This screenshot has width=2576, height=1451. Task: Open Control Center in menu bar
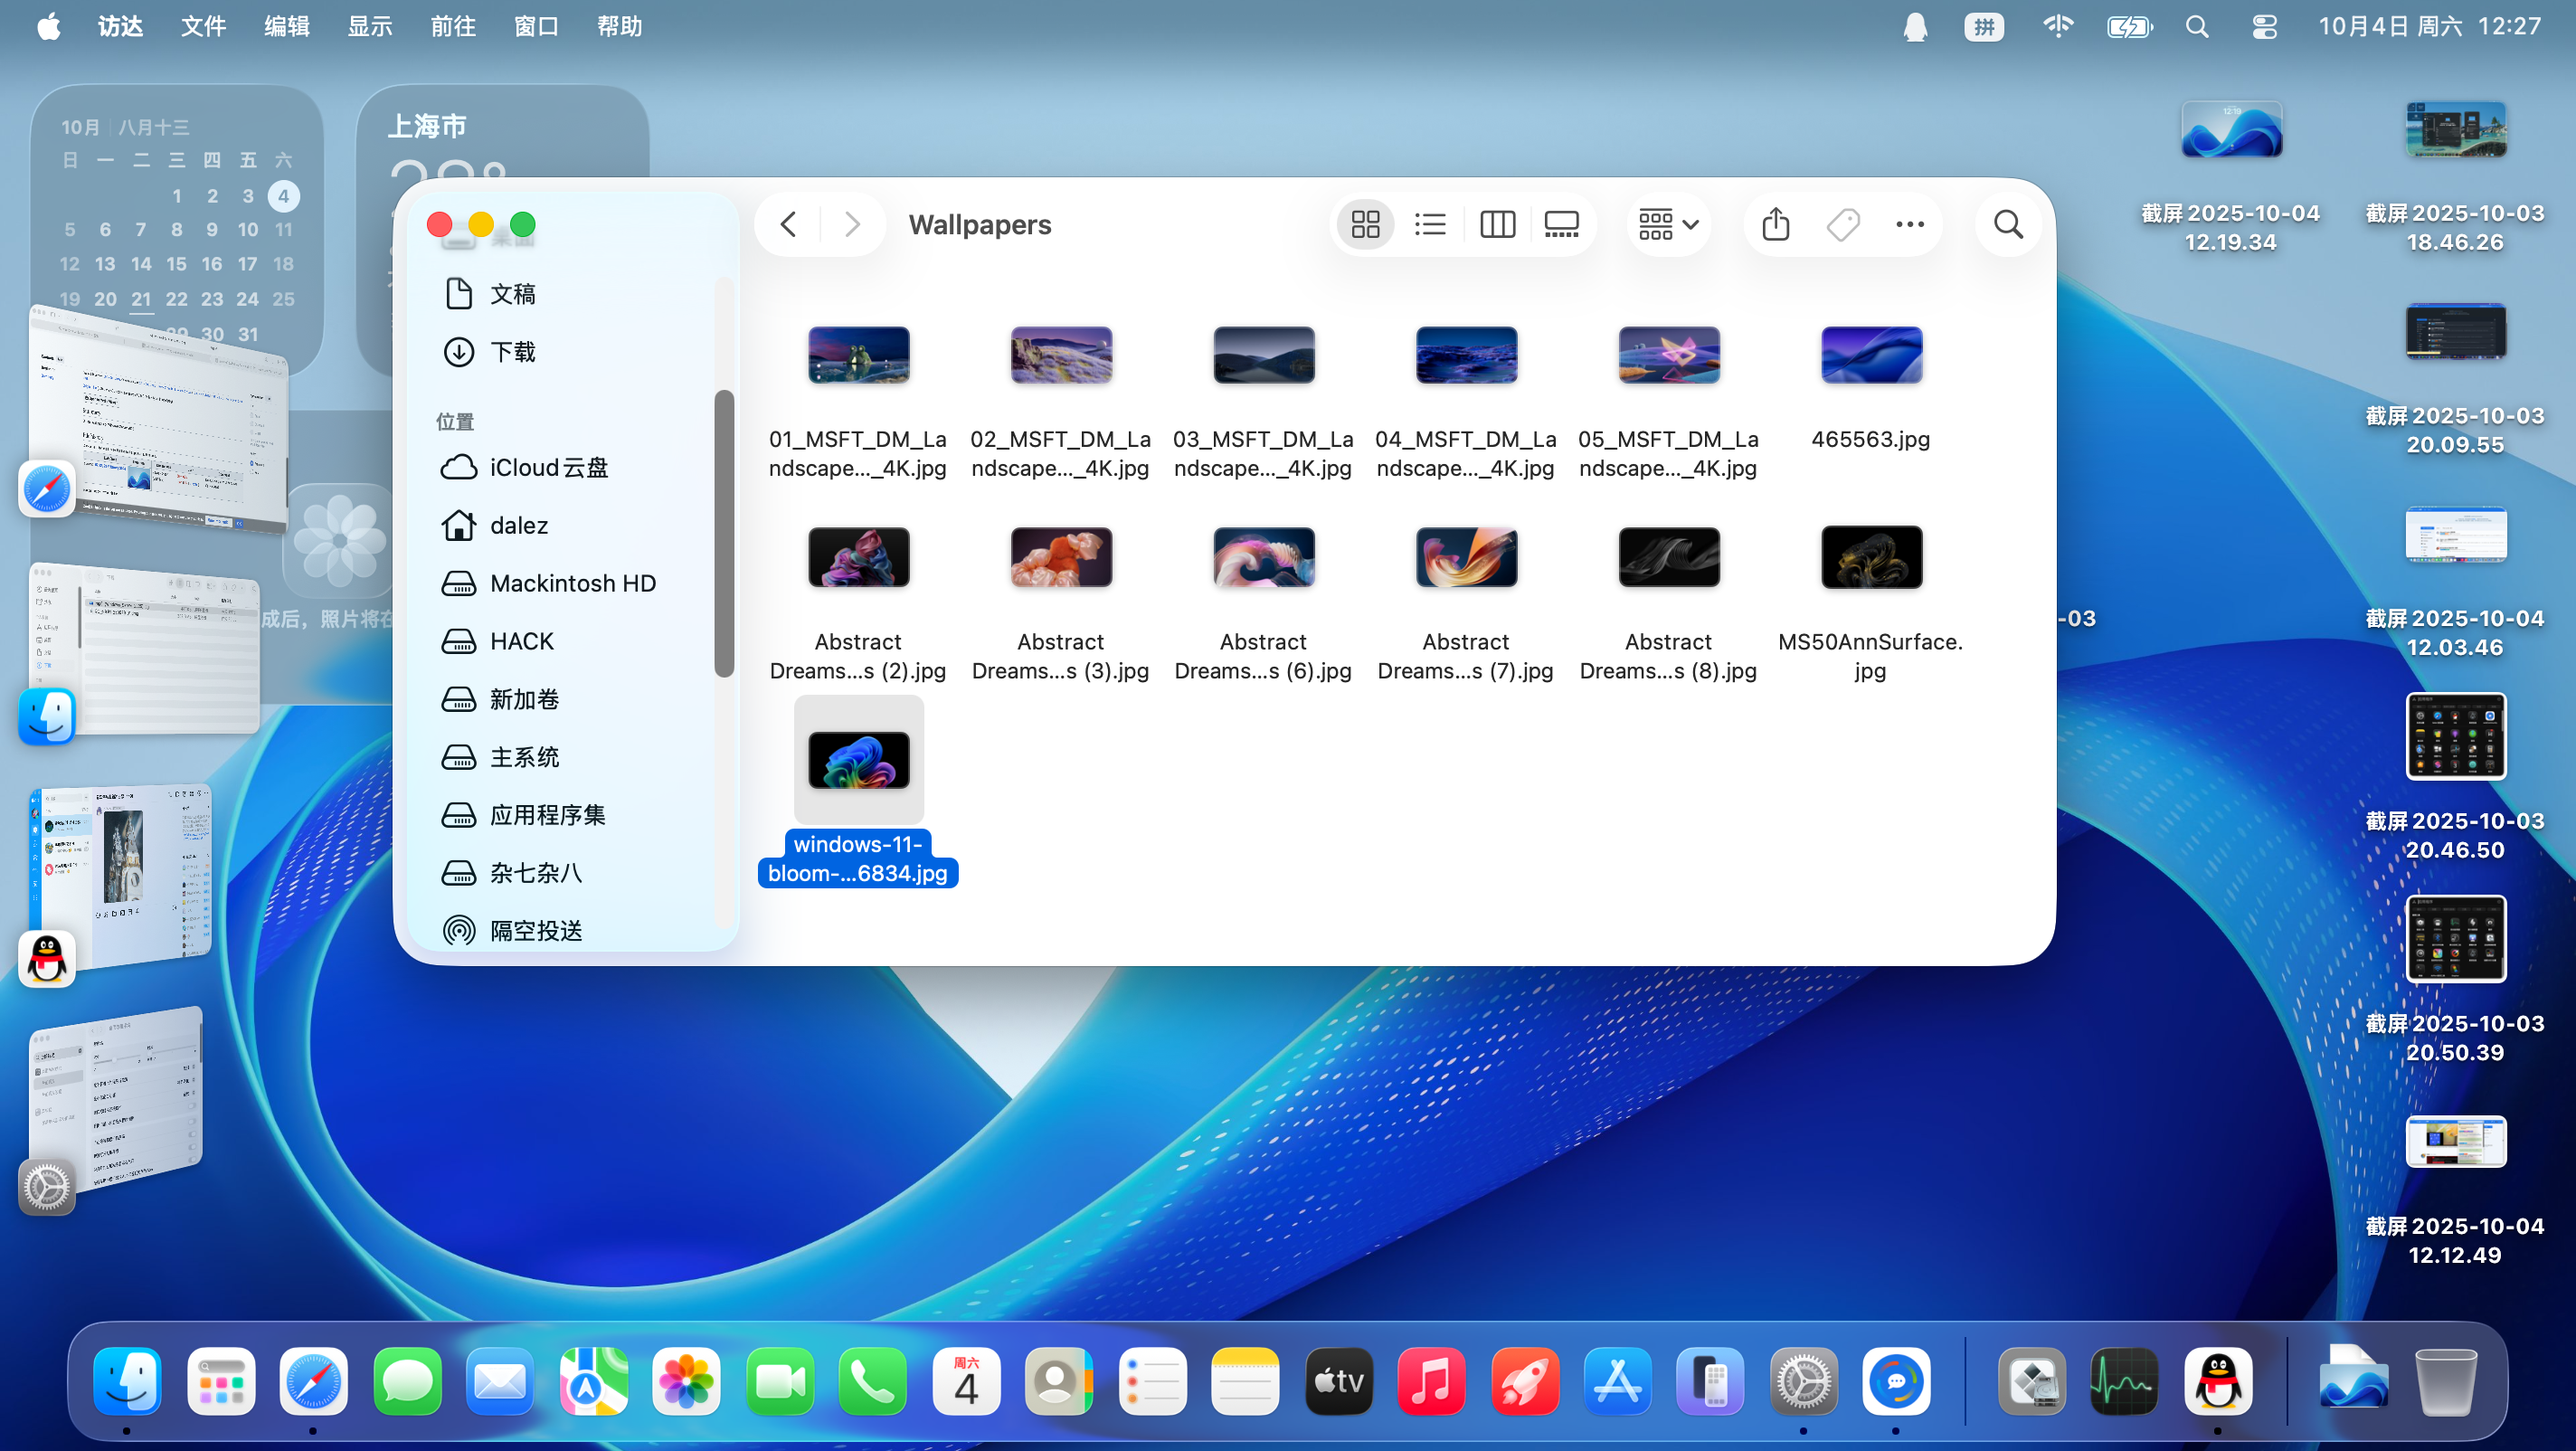point(2264,27)
